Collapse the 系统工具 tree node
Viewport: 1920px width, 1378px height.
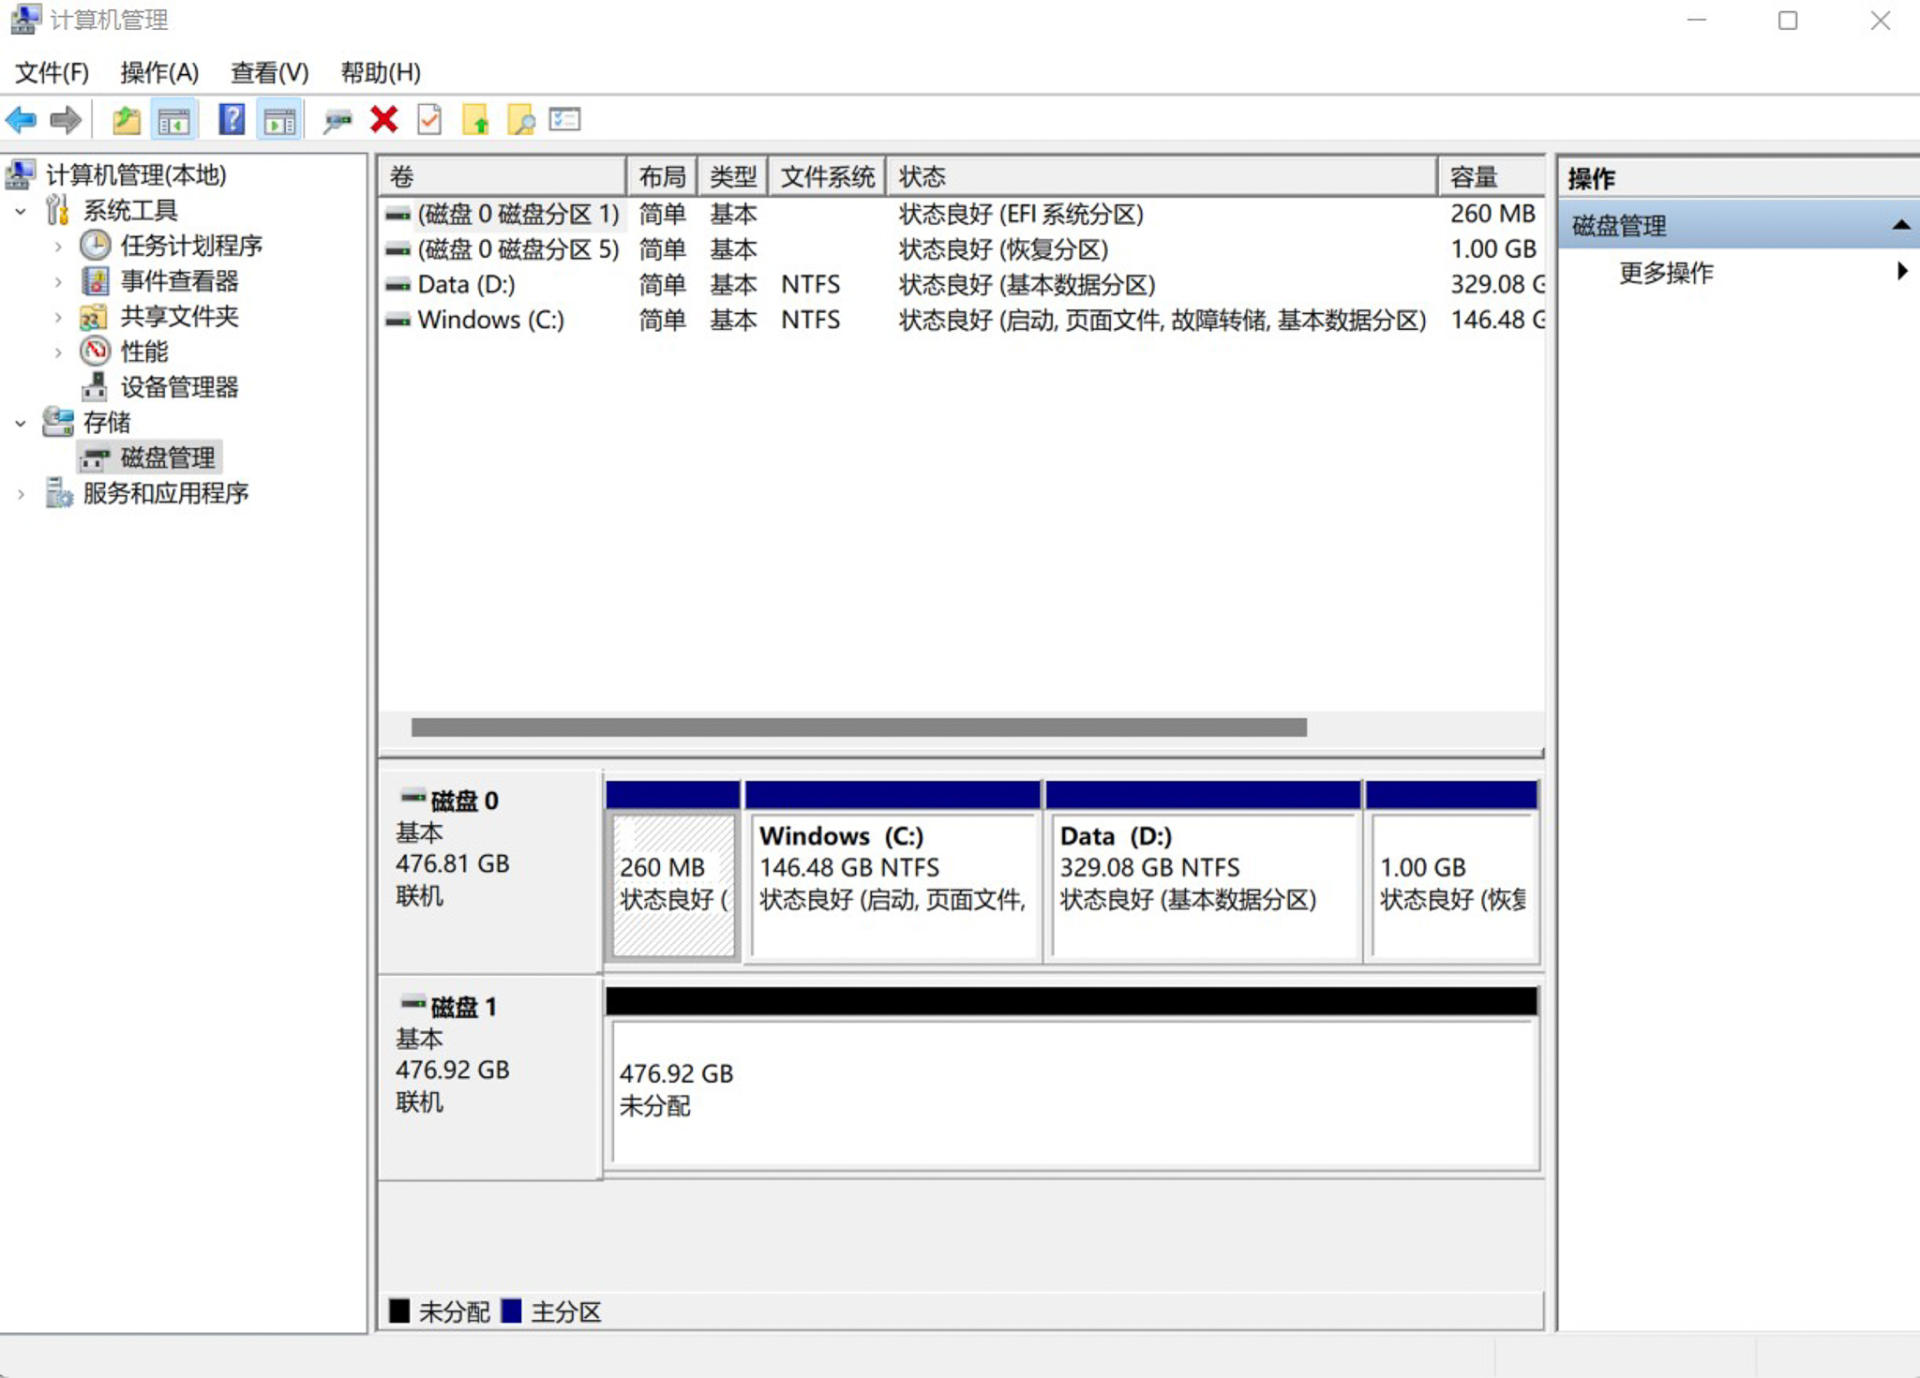21,211
